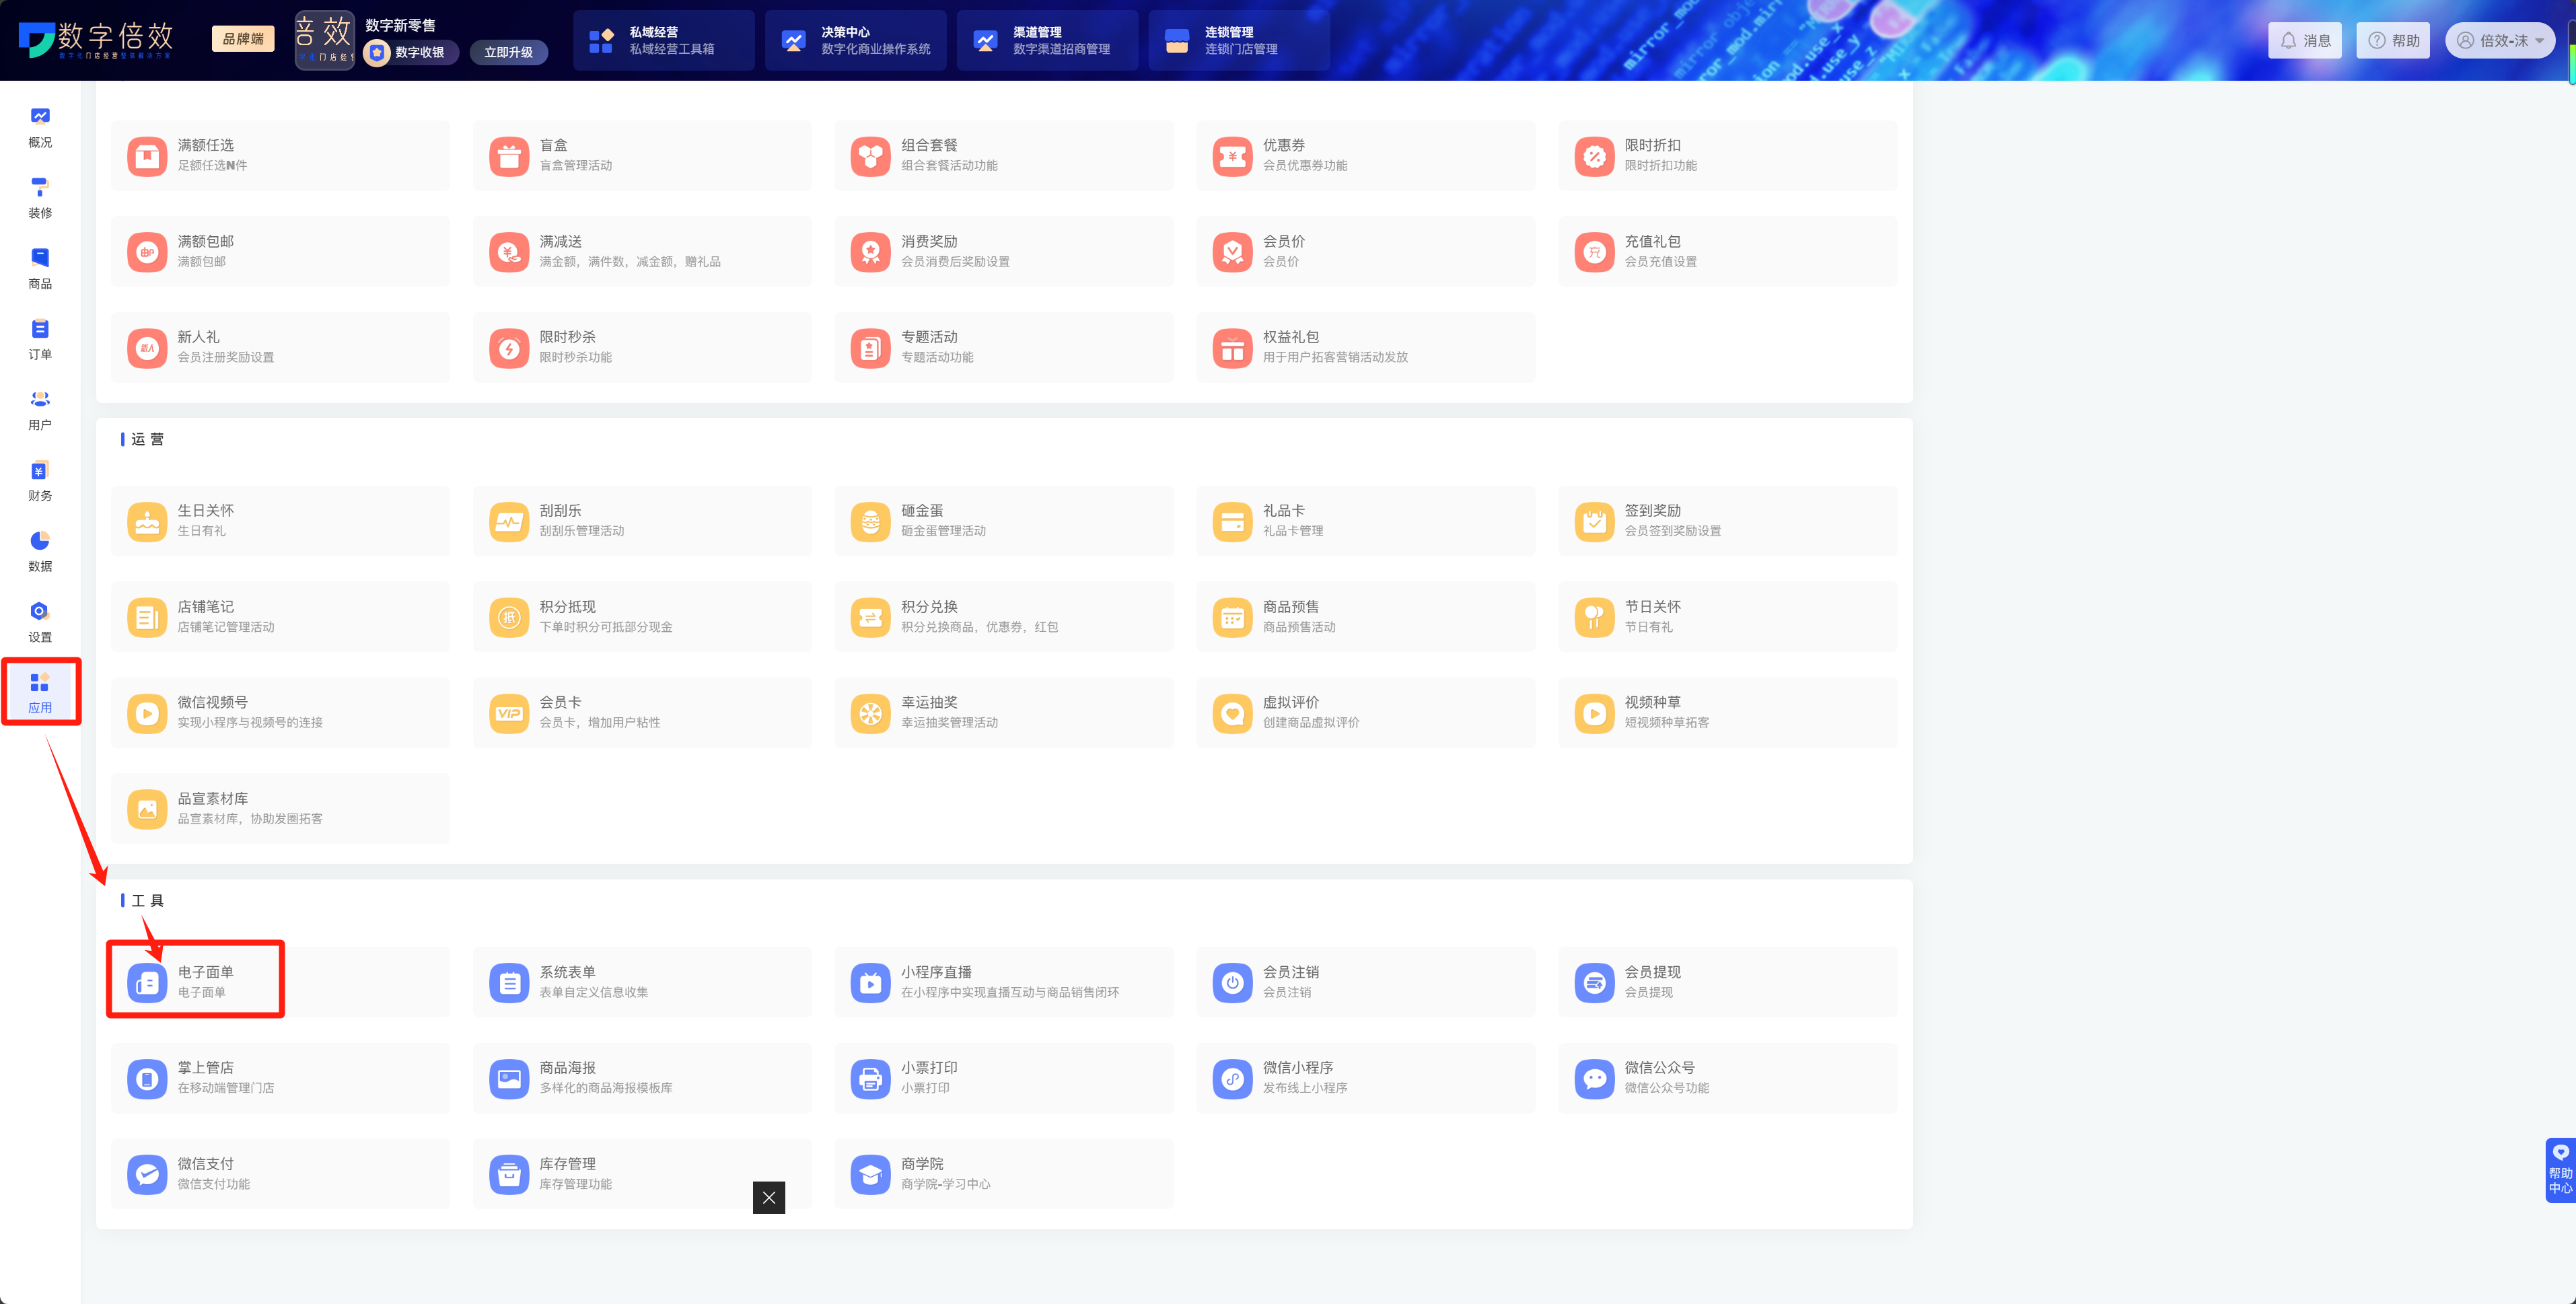Click the 库存管理 inventory icon
Image resolution: width=2576 pixels, height=1304 pixels.
pyautogui.click(x=509, y=1174)
